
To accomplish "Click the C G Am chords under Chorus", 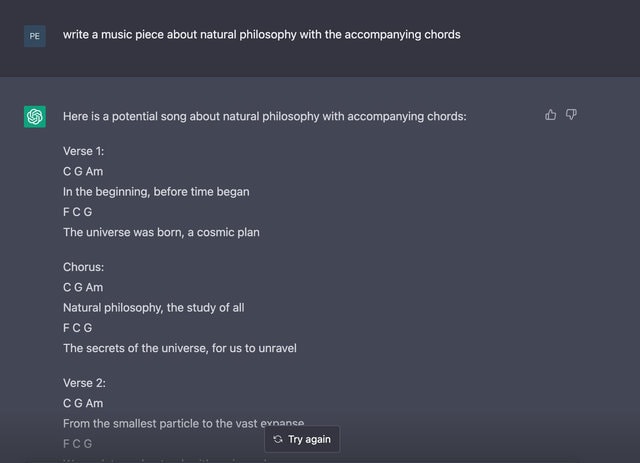I will (83, 287).
